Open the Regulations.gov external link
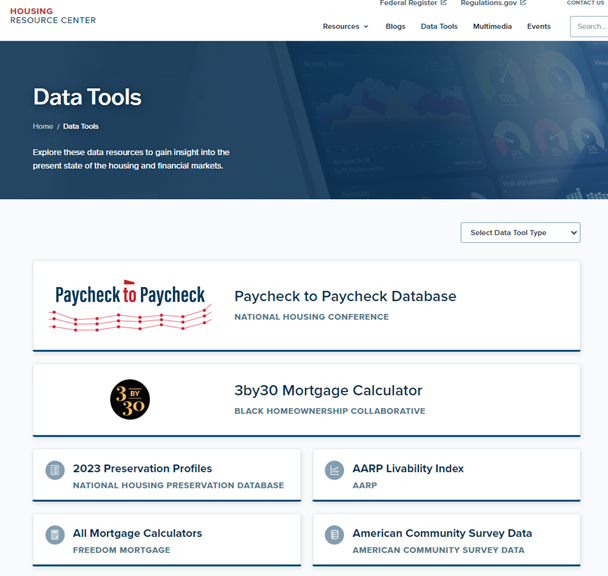The width and height of the screenshot is (608, 576). 493,3
